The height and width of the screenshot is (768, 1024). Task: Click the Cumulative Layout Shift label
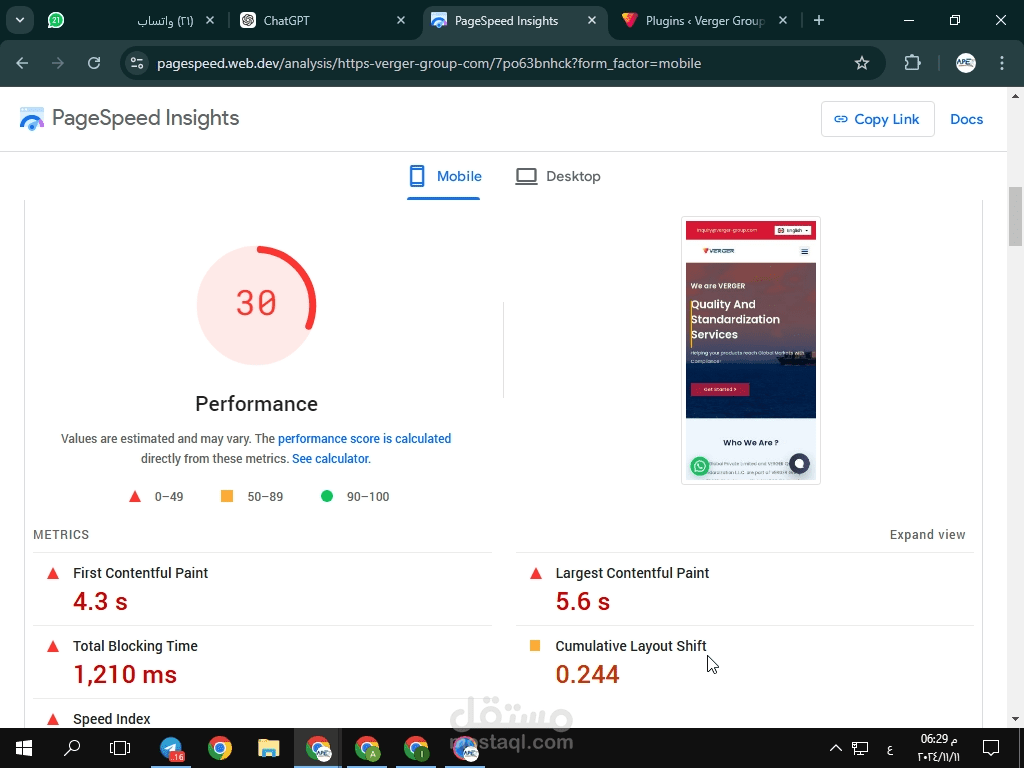pos(631,646)
